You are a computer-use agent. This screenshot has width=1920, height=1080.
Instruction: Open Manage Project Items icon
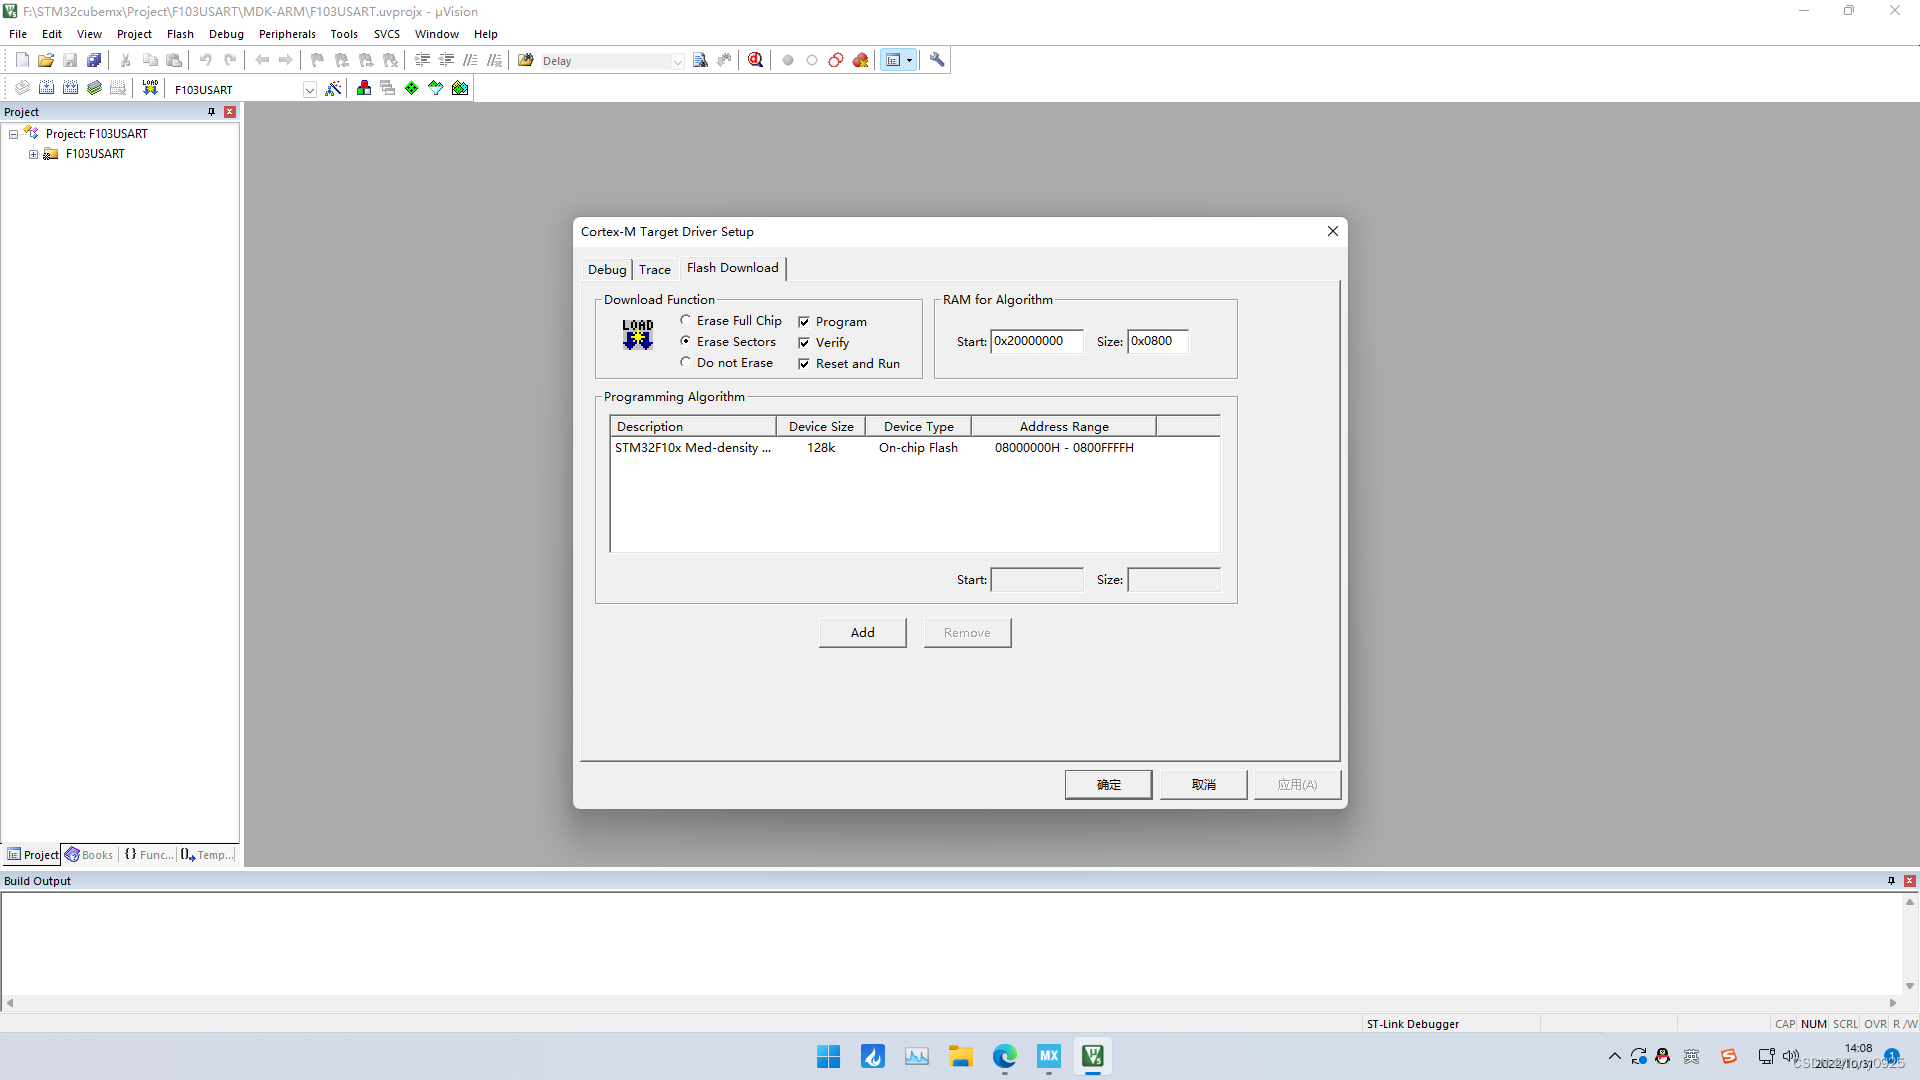363,89
